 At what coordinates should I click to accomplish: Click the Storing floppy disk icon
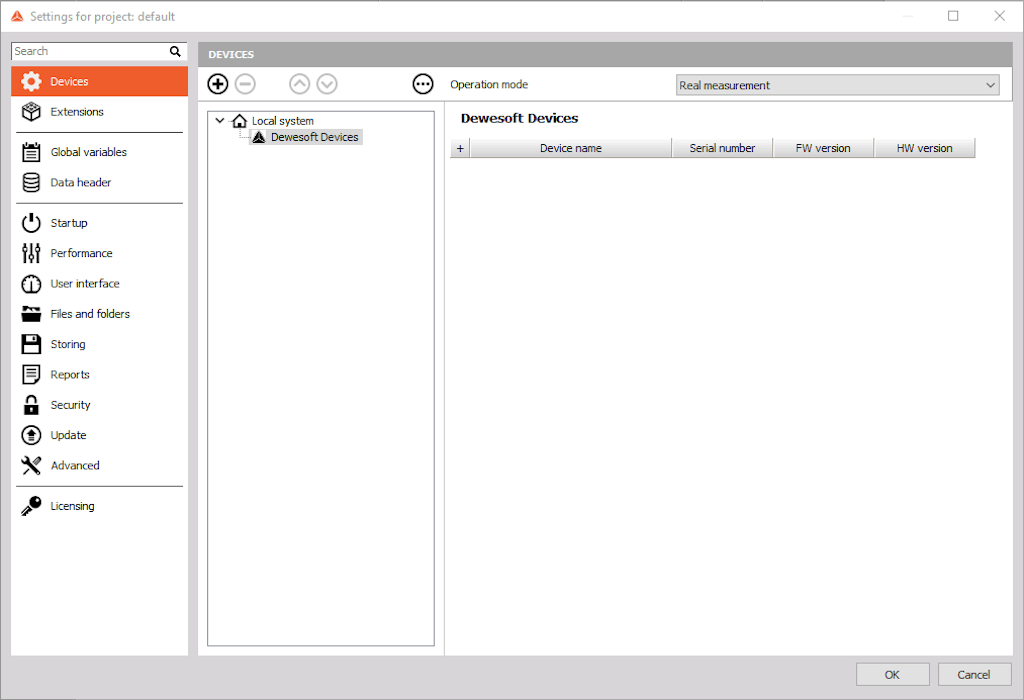(x=31, y=344)
